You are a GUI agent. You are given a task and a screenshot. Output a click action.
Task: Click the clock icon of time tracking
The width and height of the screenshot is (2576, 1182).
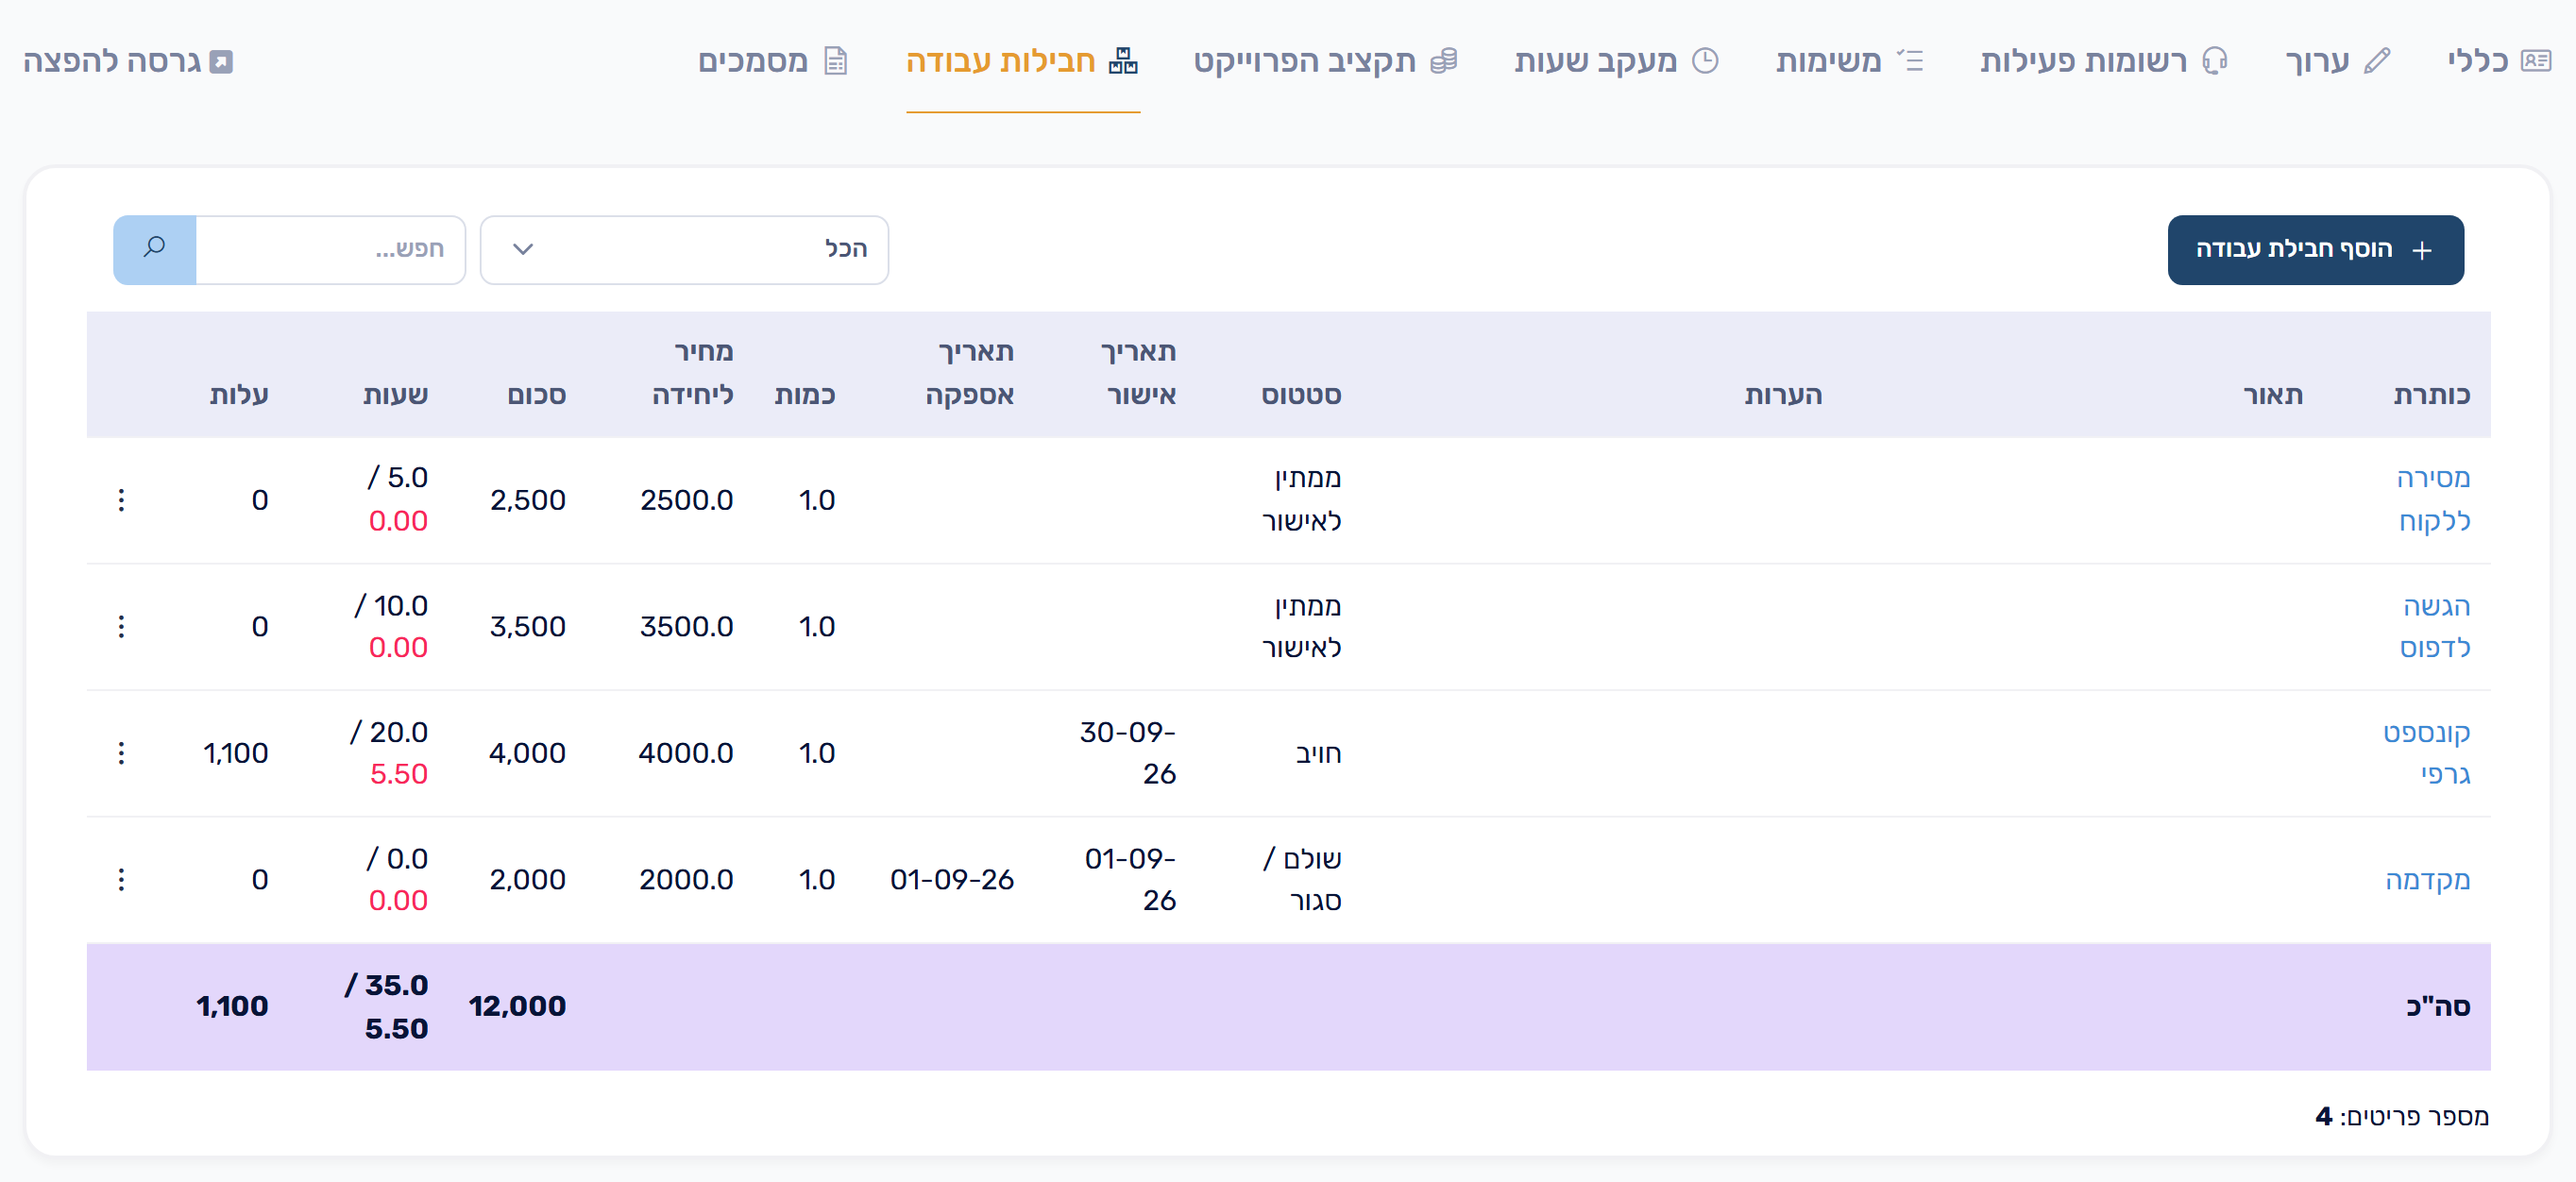[1705, 61]
